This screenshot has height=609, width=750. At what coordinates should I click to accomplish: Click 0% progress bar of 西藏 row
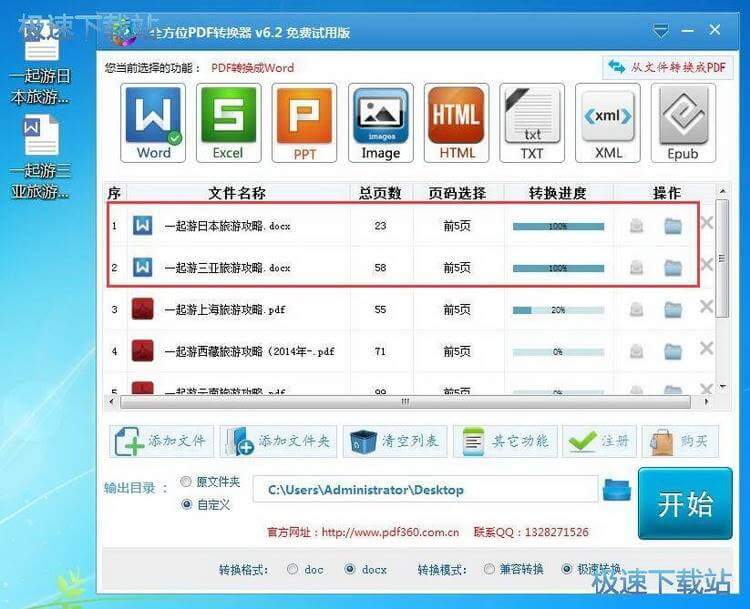(x=558, y=352)
